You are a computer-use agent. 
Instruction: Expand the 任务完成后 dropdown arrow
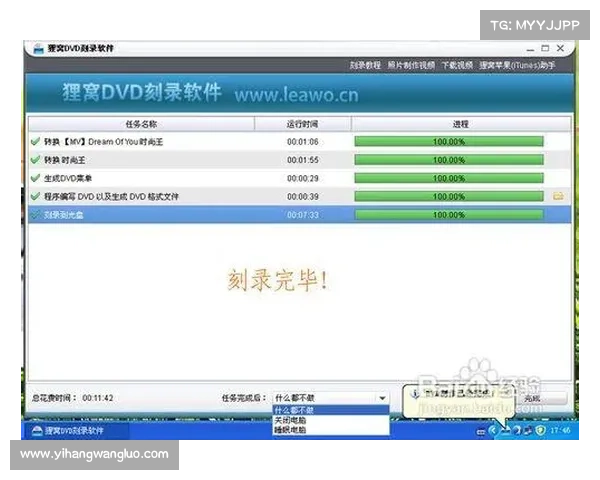(382, 398)
